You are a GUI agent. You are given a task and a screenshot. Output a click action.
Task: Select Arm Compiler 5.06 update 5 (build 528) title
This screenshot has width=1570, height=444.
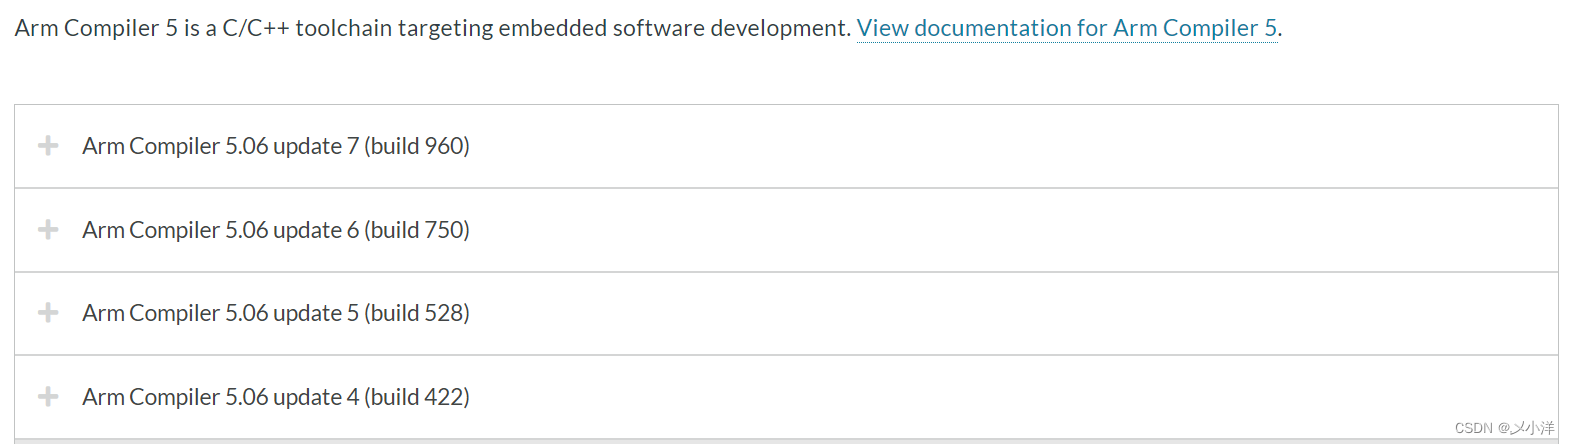pos(276,313)
